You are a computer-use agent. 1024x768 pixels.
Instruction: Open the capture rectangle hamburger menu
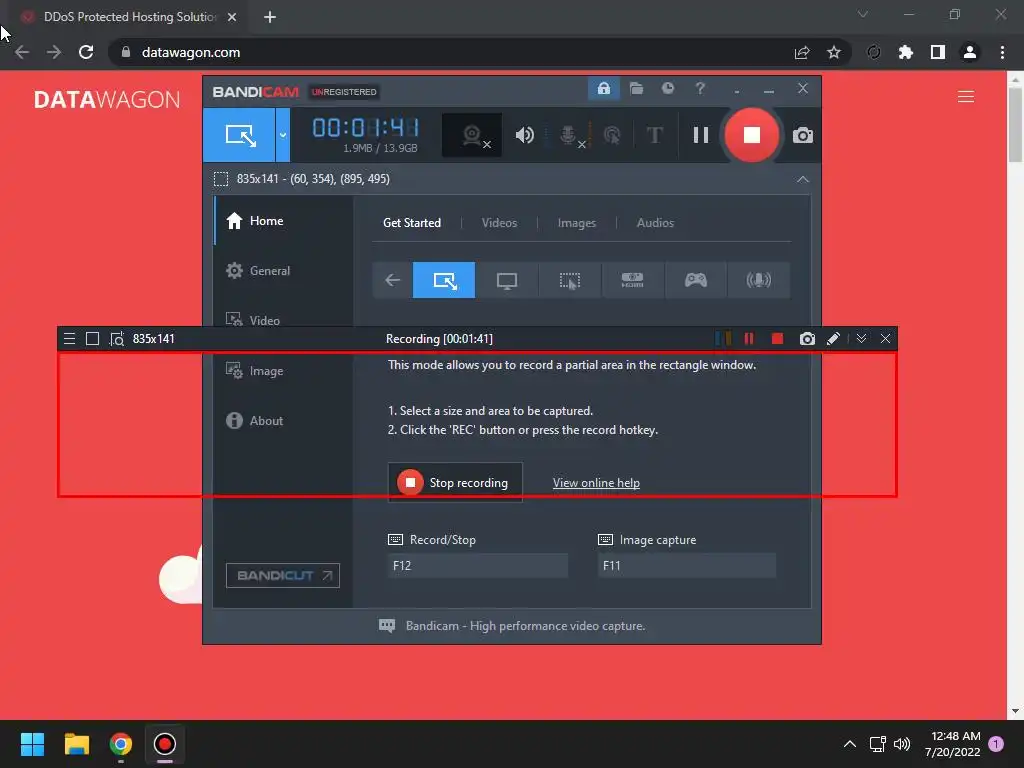click(x=69, y=338)
